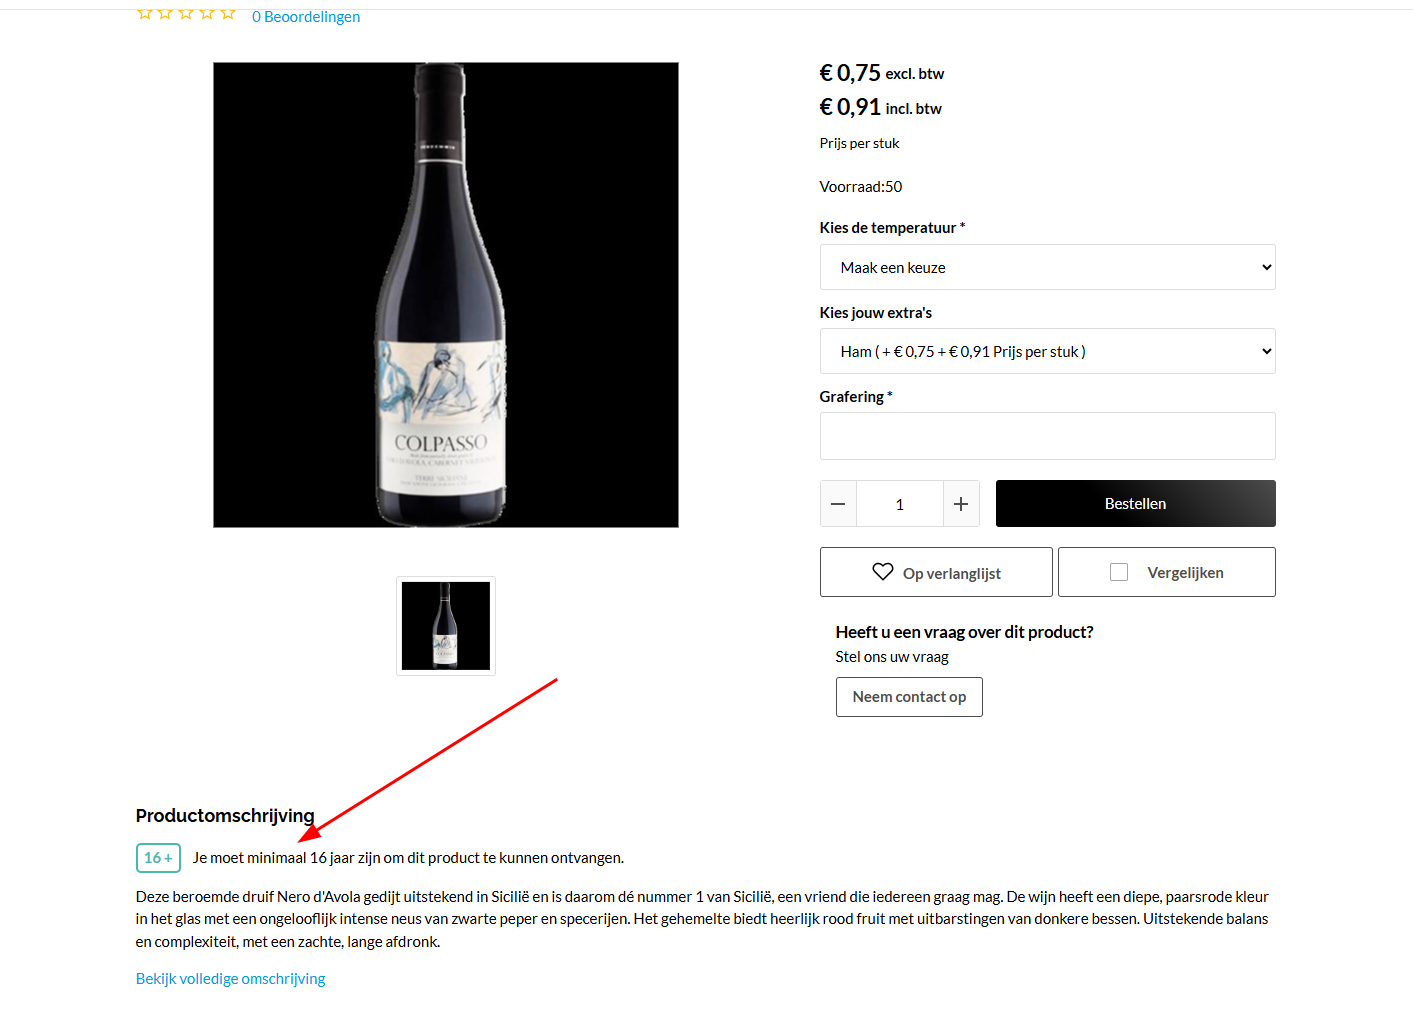
Task: Click the quantity input showing 1
Action: pyautogui.click(x=900, y=504)
